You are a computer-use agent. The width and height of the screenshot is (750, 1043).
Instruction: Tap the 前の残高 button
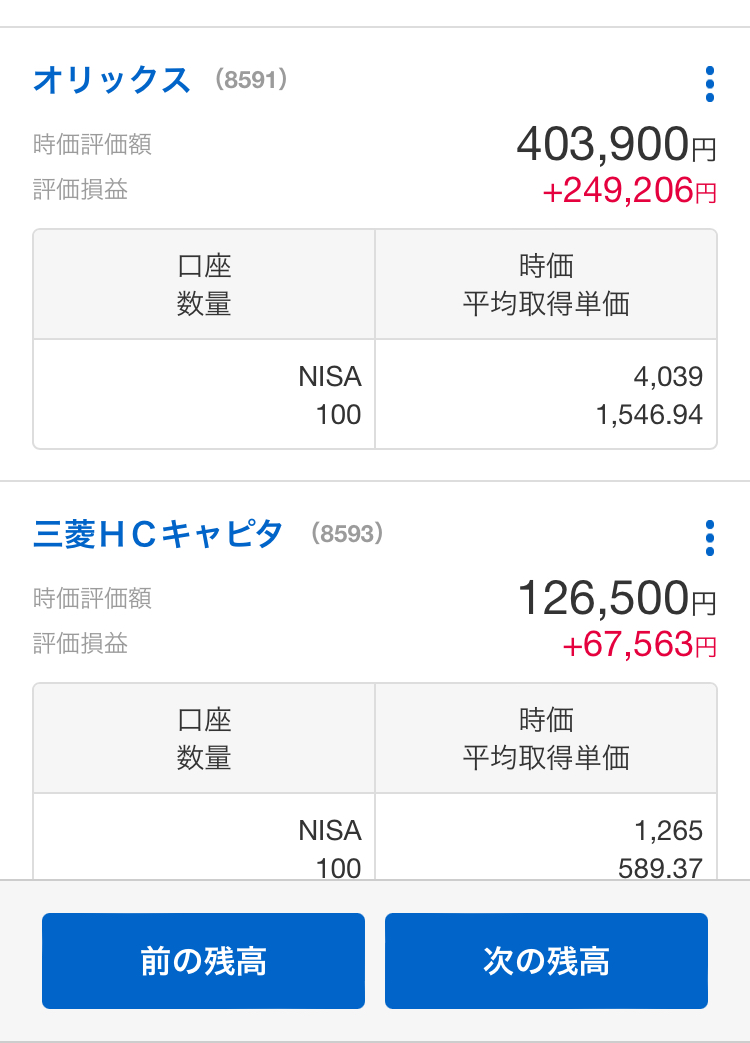[x=203, y=961]
